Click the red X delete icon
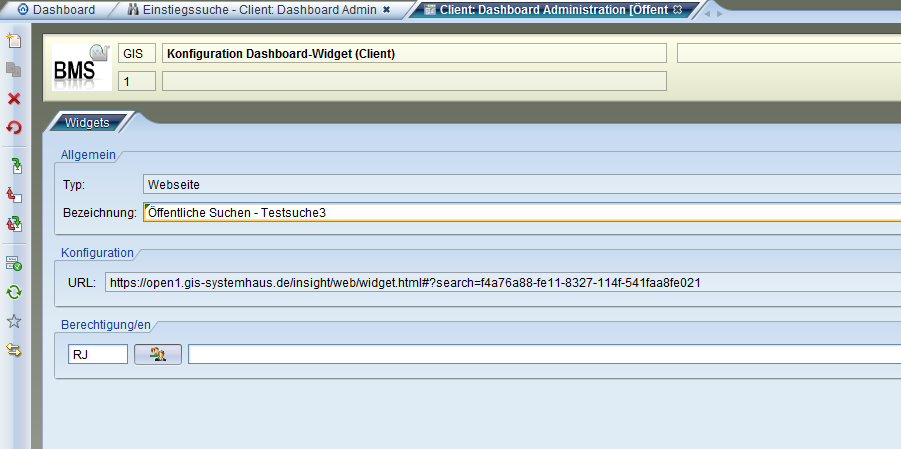This screenshot has width=901, height=449. click(x=14, y=98)
